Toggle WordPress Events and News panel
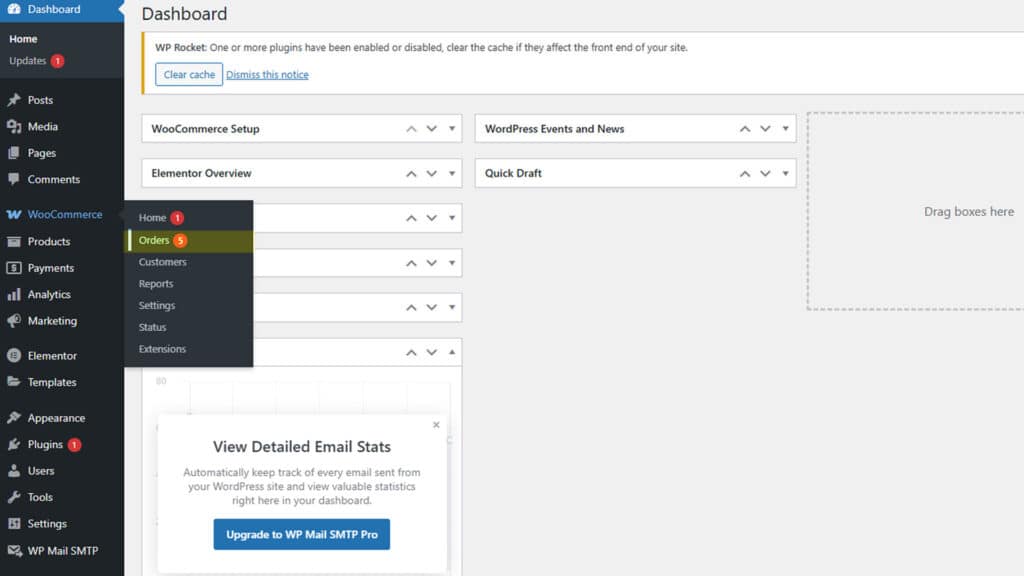 (x=786, y=129)
